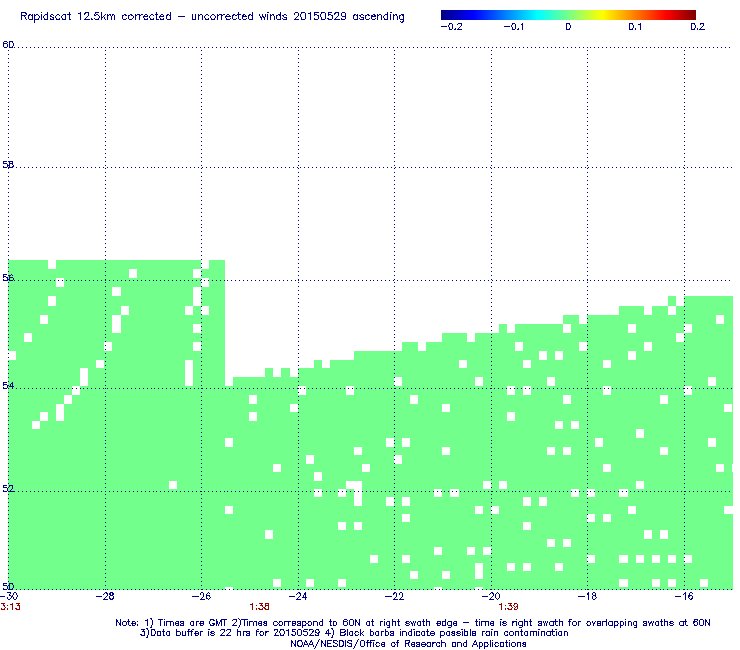Click the '-0.1' color scale label
Screen dimensions: 740x650
[513, 27]
